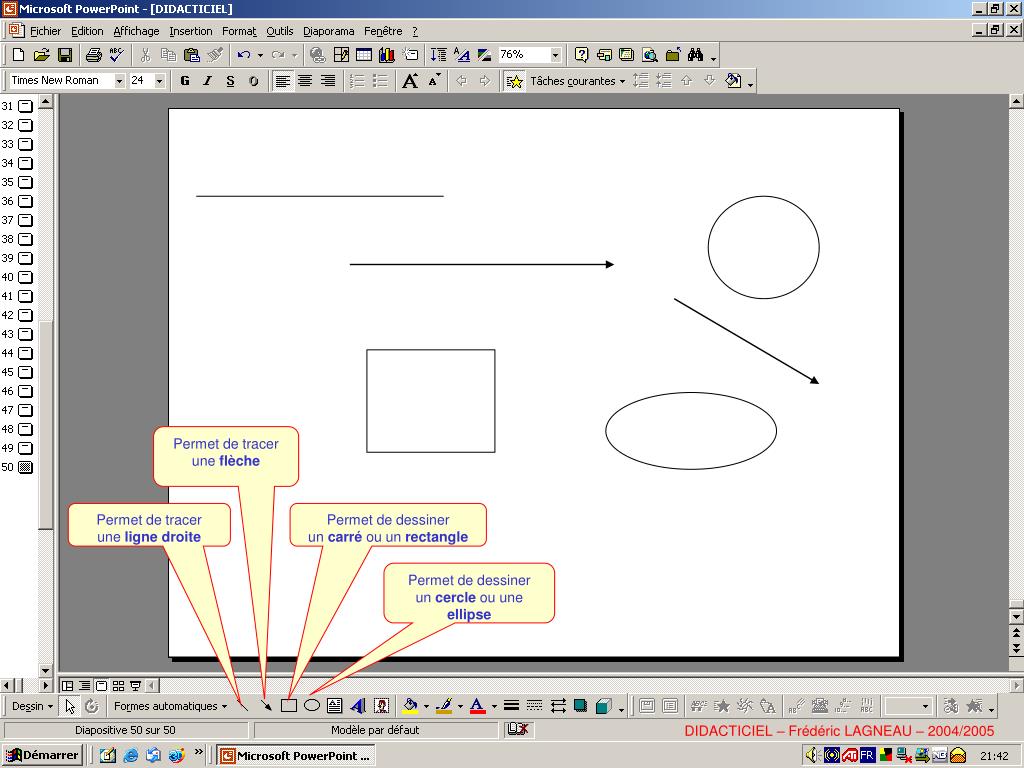This screenshot has height=768, width=1024.
Task: Insert a hyperlink with the globe icon
Action: click(x=317, y=55)
